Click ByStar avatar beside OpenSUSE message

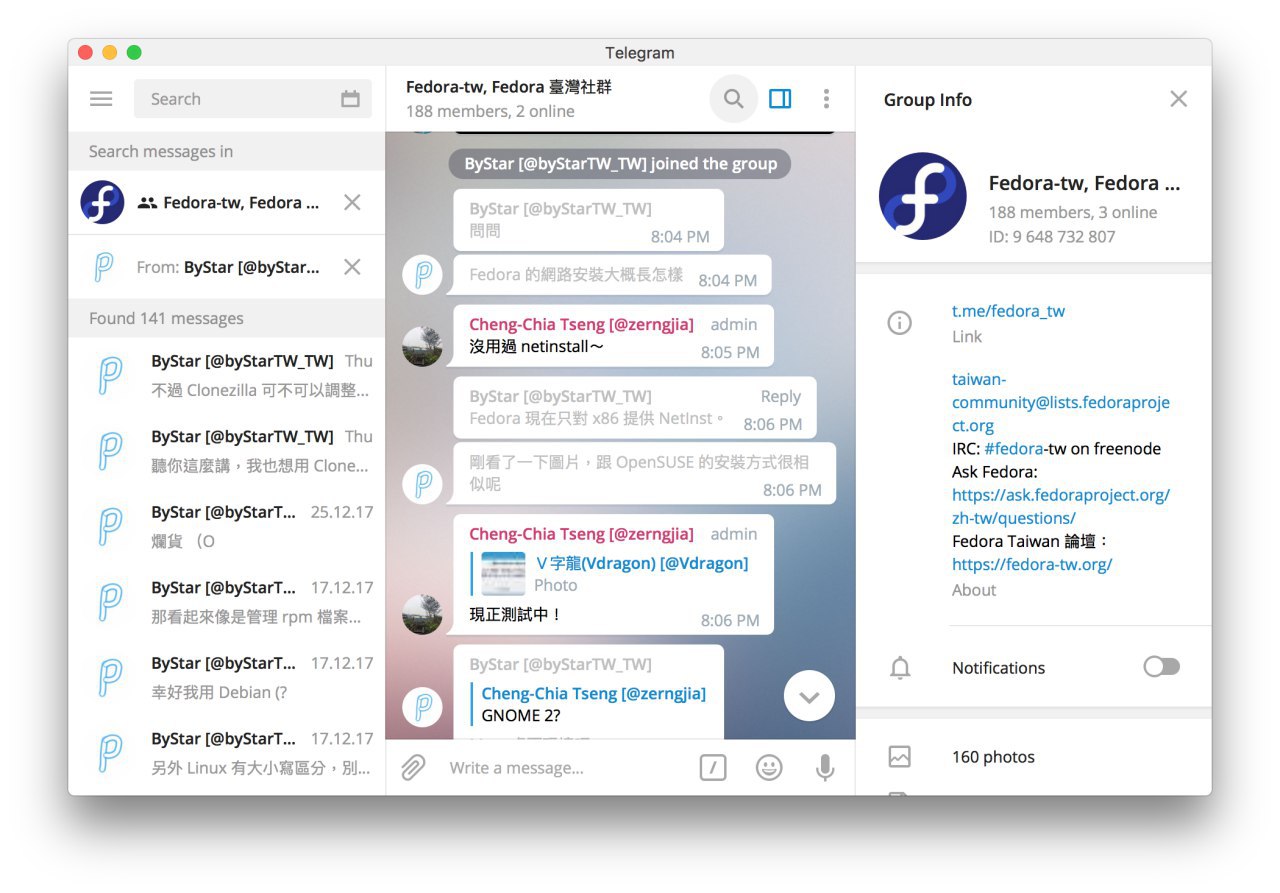coord(422,484)
